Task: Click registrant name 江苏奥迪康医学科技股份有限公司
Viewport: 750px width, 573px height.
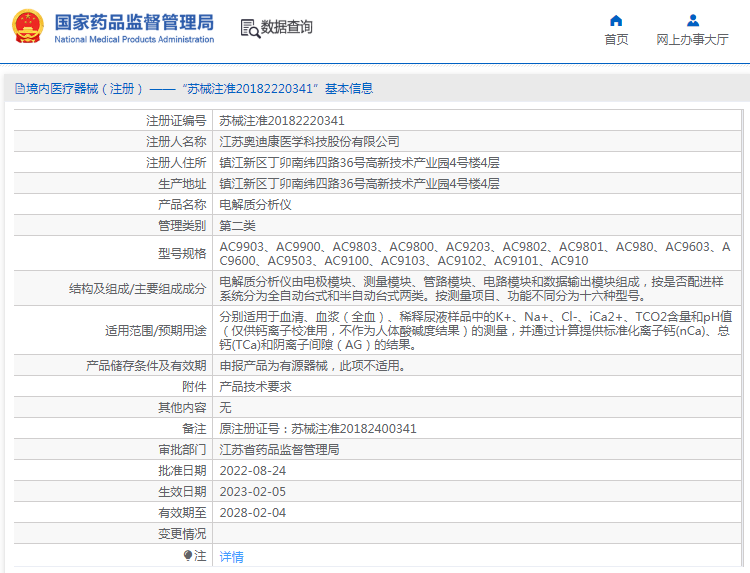Action: (309, 142)
